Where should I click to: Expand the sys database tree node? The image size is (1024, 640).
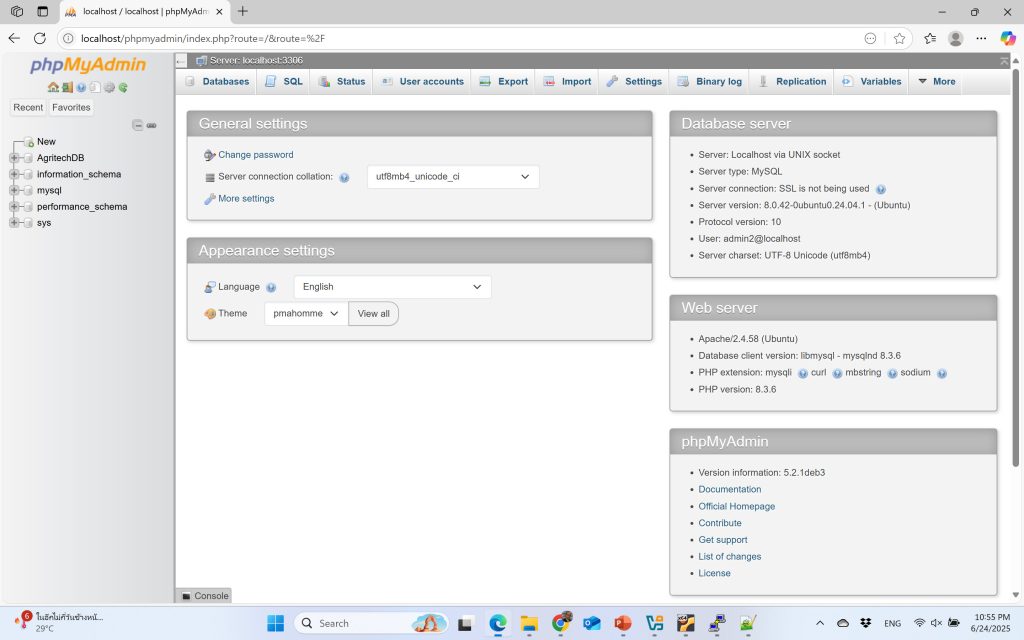pos(14,223)
